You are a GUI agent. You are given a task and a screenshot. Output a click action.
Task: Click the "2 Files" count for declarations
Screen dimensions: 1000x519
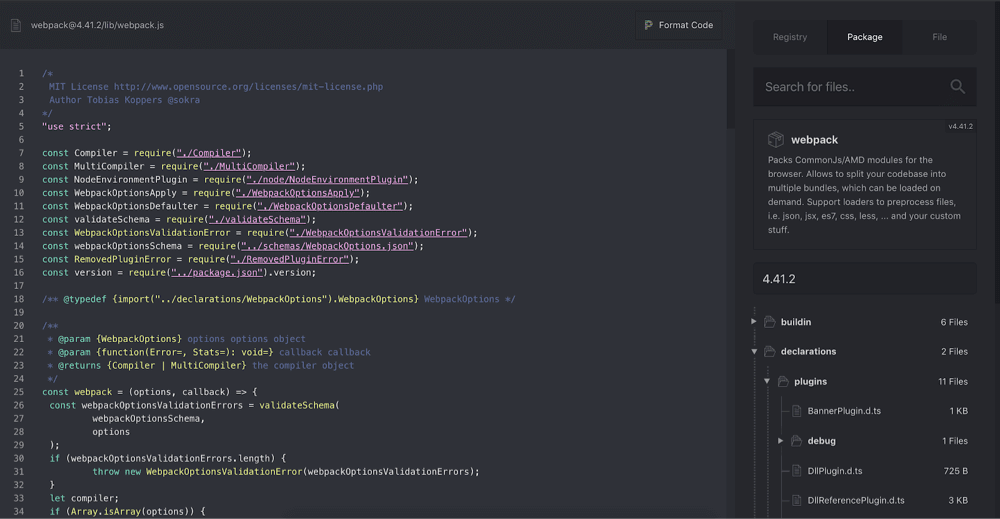click(x=954, y=351)
